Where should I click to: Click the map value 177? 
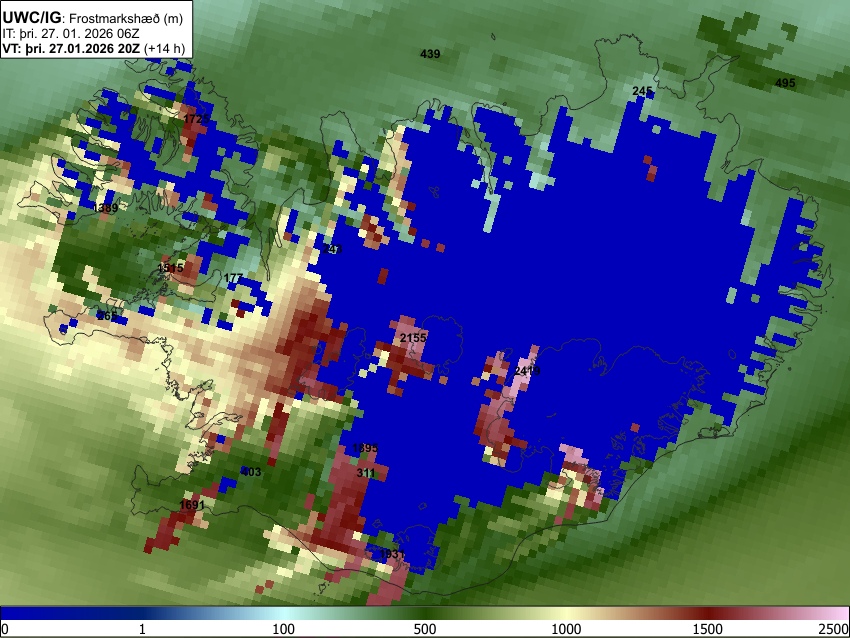click(x=233, y=278)
